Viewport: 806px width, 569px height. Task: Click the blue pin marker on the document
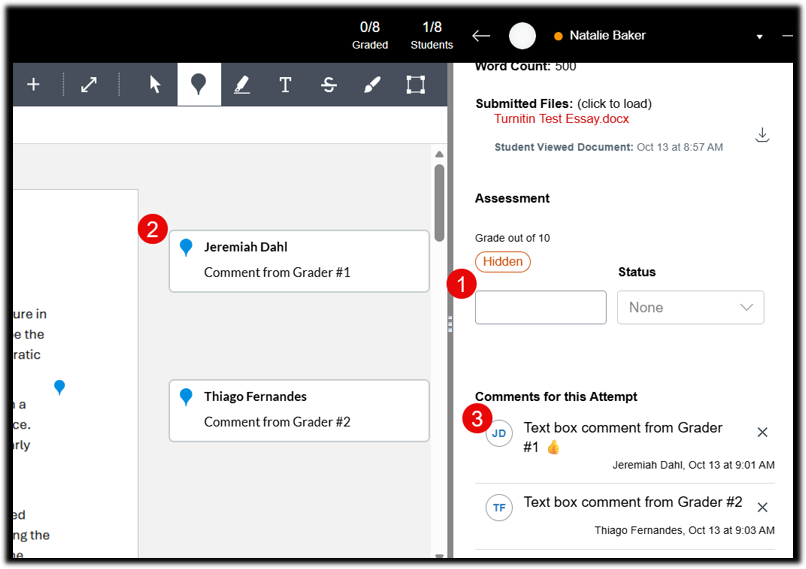click(x=60, y=387)
